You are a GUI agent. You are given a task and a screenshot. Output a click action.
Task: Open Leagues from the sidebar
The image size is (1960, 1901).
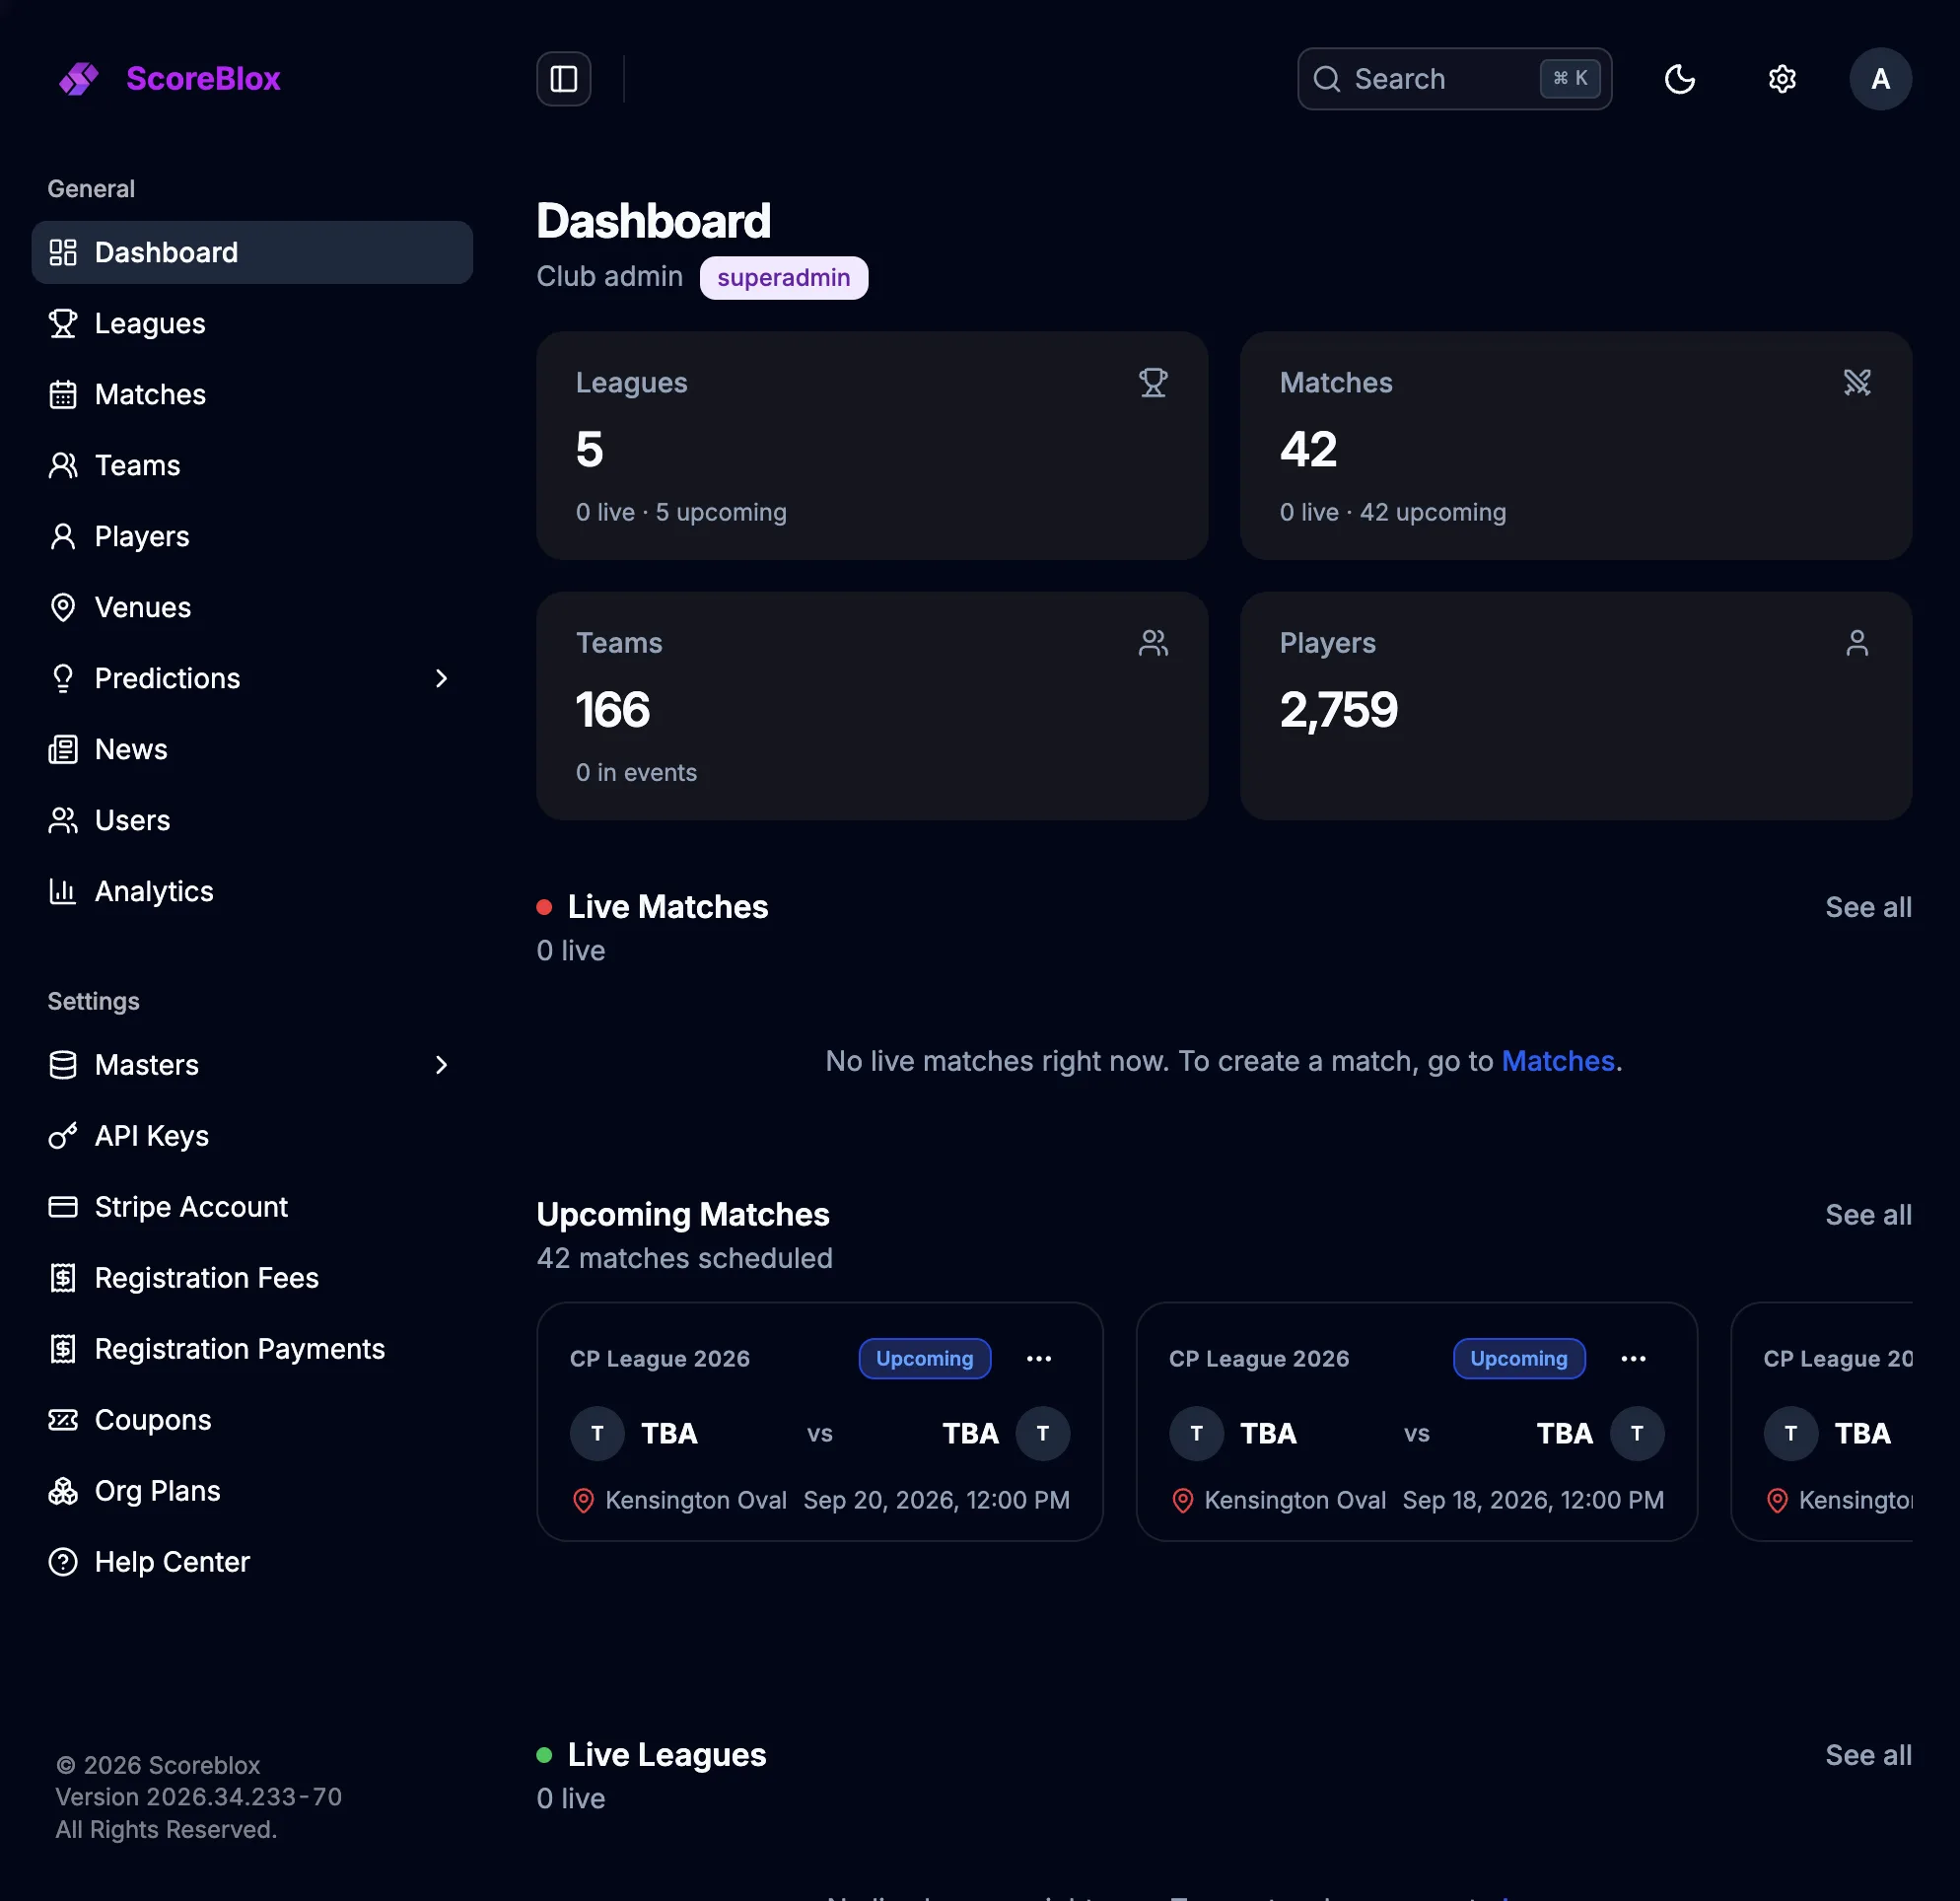[x=252, y=323]
